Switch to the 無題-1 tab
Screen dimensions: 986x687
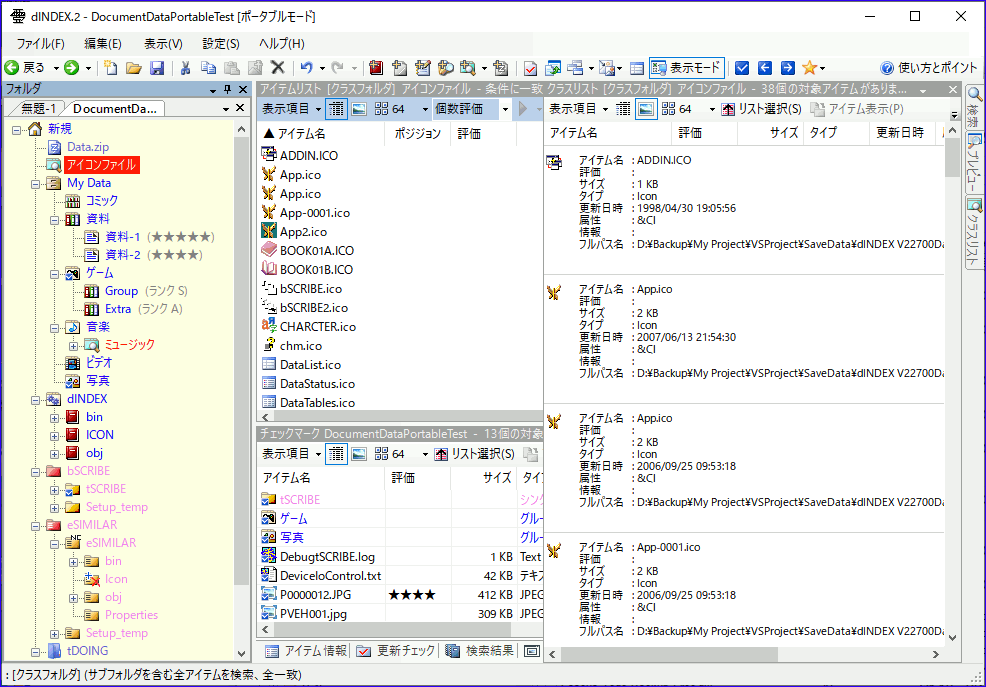coord(38,108)
